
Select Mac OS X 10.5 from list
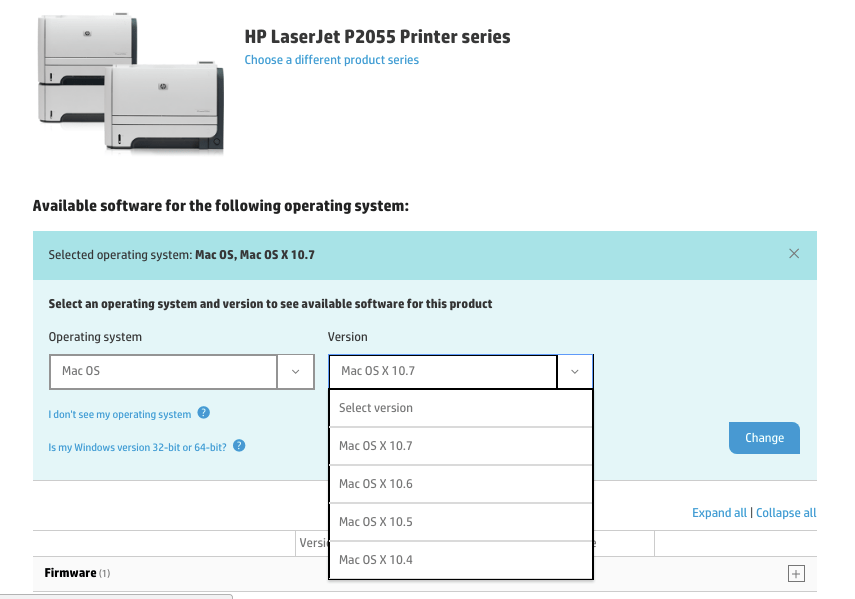pos(461,522)
